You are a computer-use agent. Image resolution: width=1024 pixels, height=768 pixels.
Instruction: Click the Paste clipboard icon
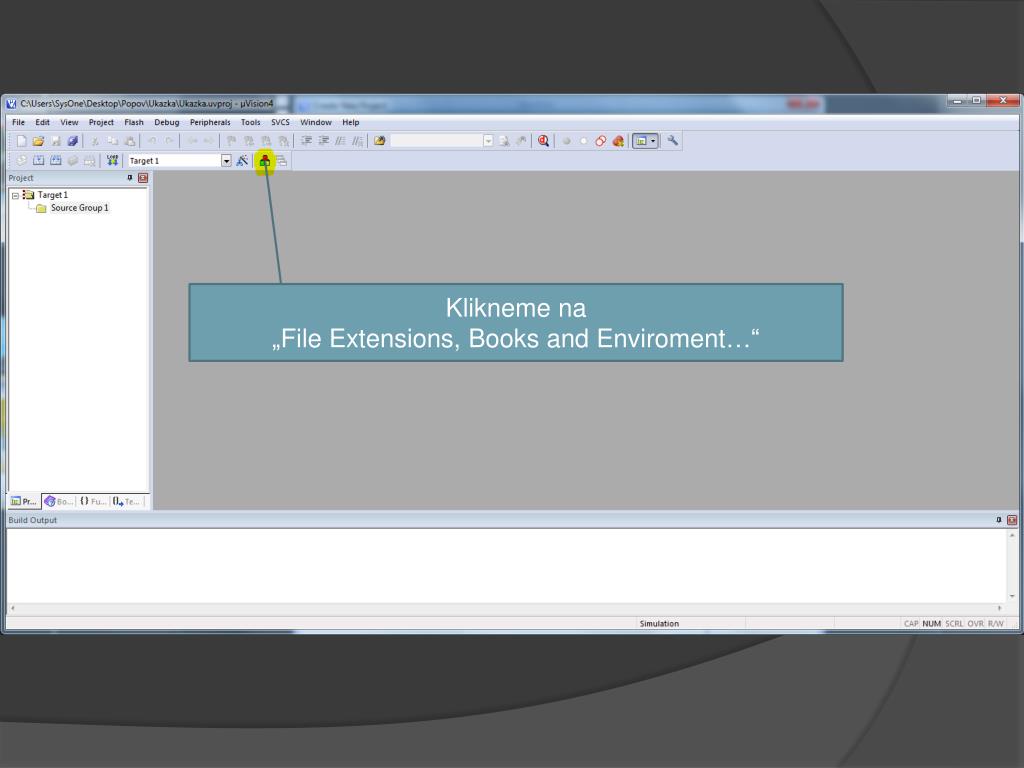130,141
